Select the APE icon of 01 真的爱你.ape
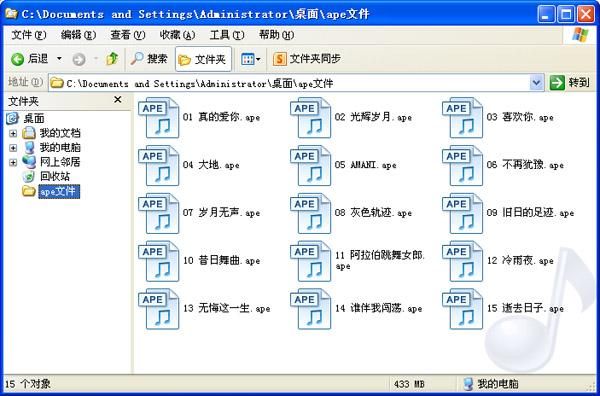The height and width of the screenshot is (396, 600). [158, 117]
